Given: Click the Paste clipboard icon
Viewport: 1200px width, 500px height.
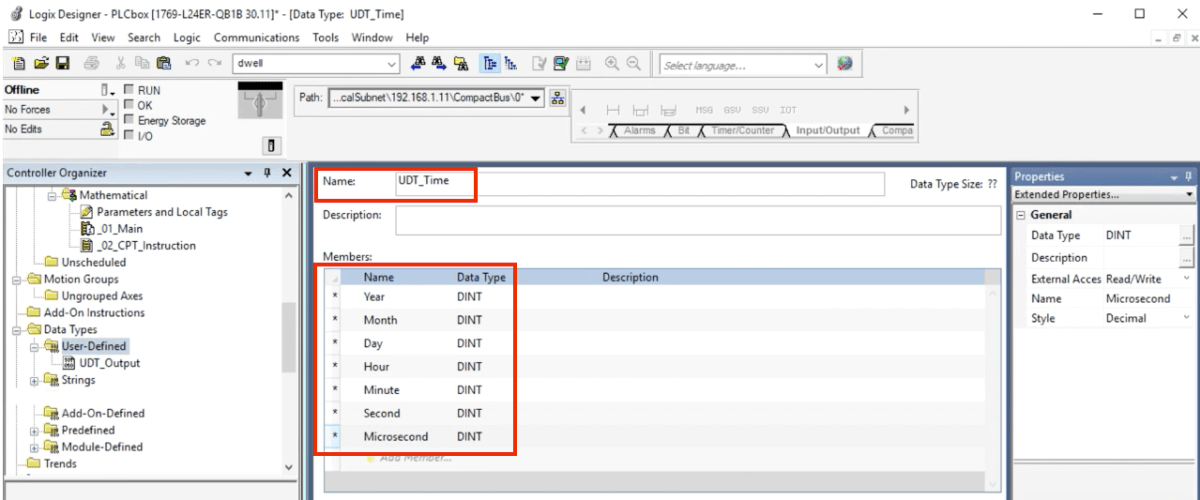Looking at the screenshot, I should pos(164,64).
